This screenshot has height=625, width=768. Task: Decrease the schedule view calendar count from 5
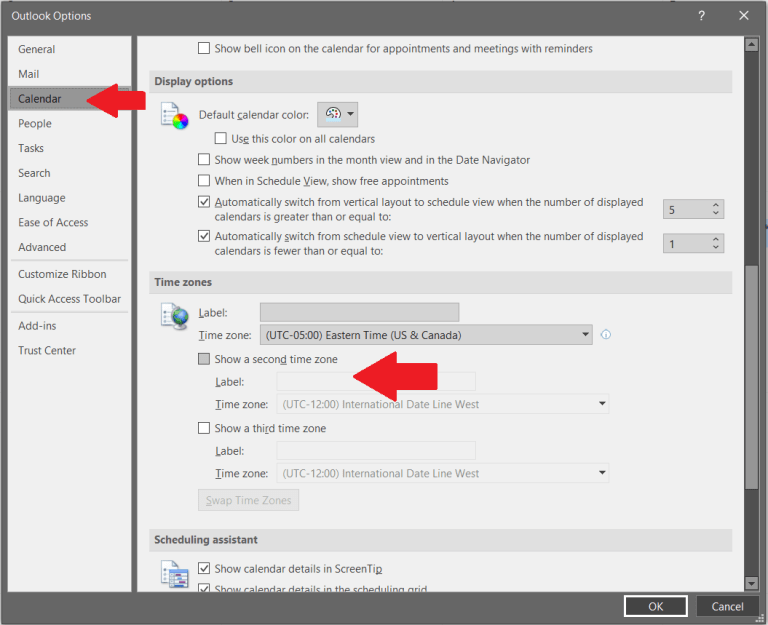tap(716, 214)
